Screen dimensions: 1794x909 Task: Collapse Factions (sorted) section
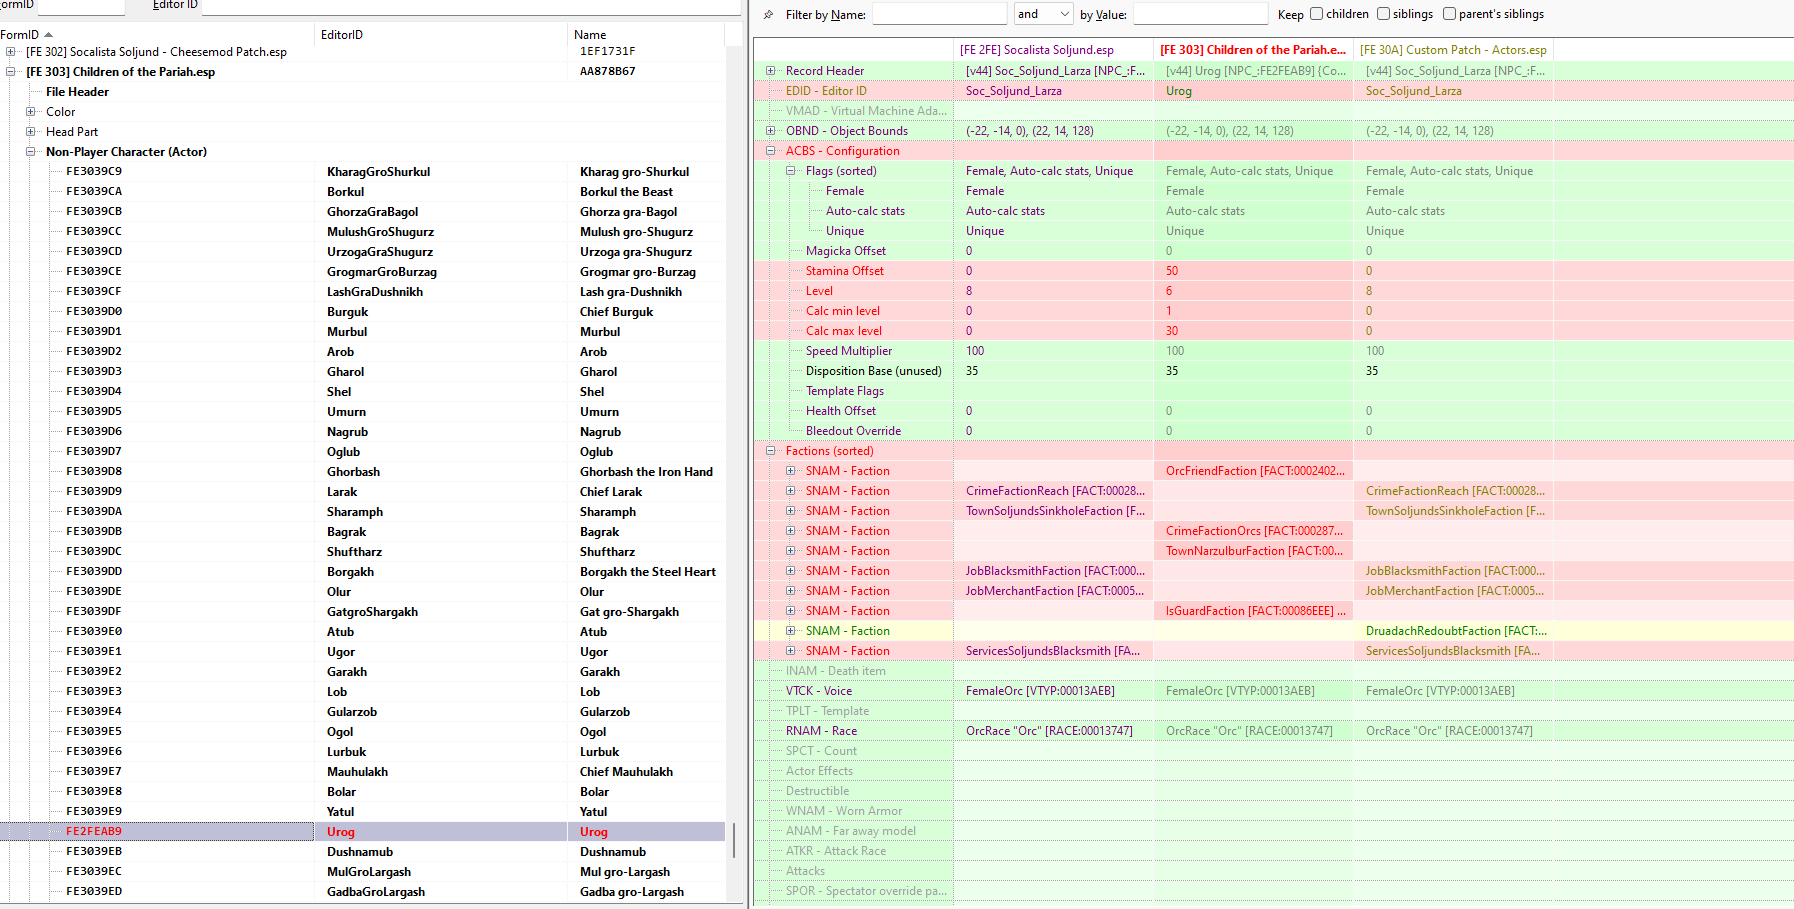(x=770, y=451)
